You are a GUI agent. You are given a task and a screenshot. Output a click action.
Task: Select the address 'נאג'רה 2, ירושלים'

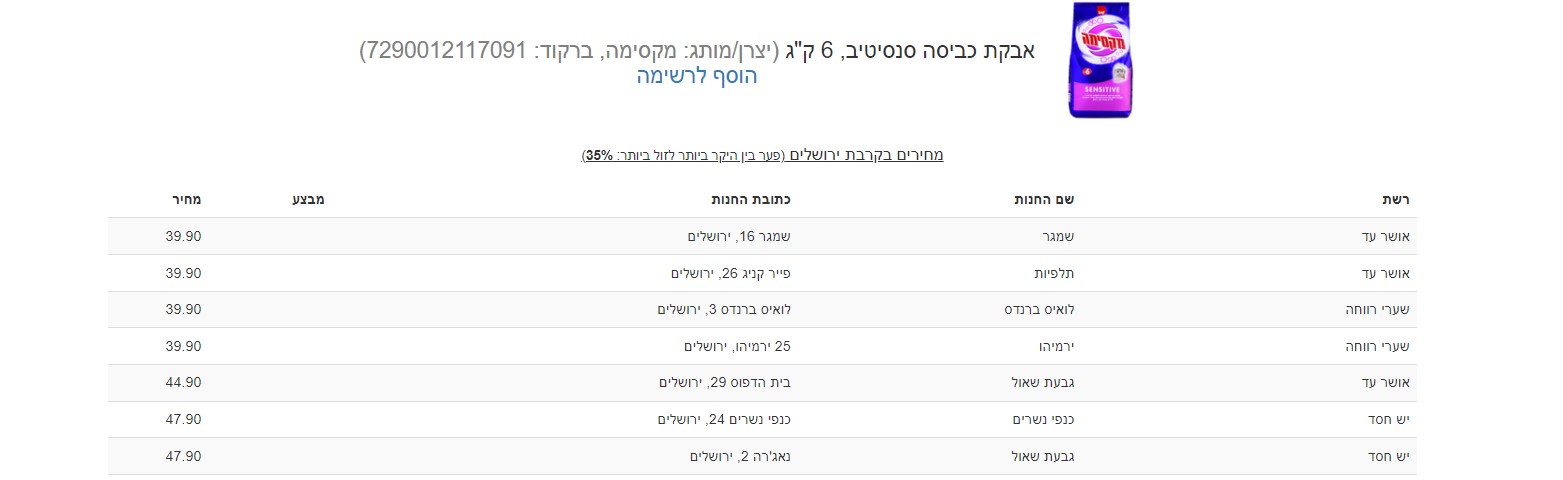740,456
